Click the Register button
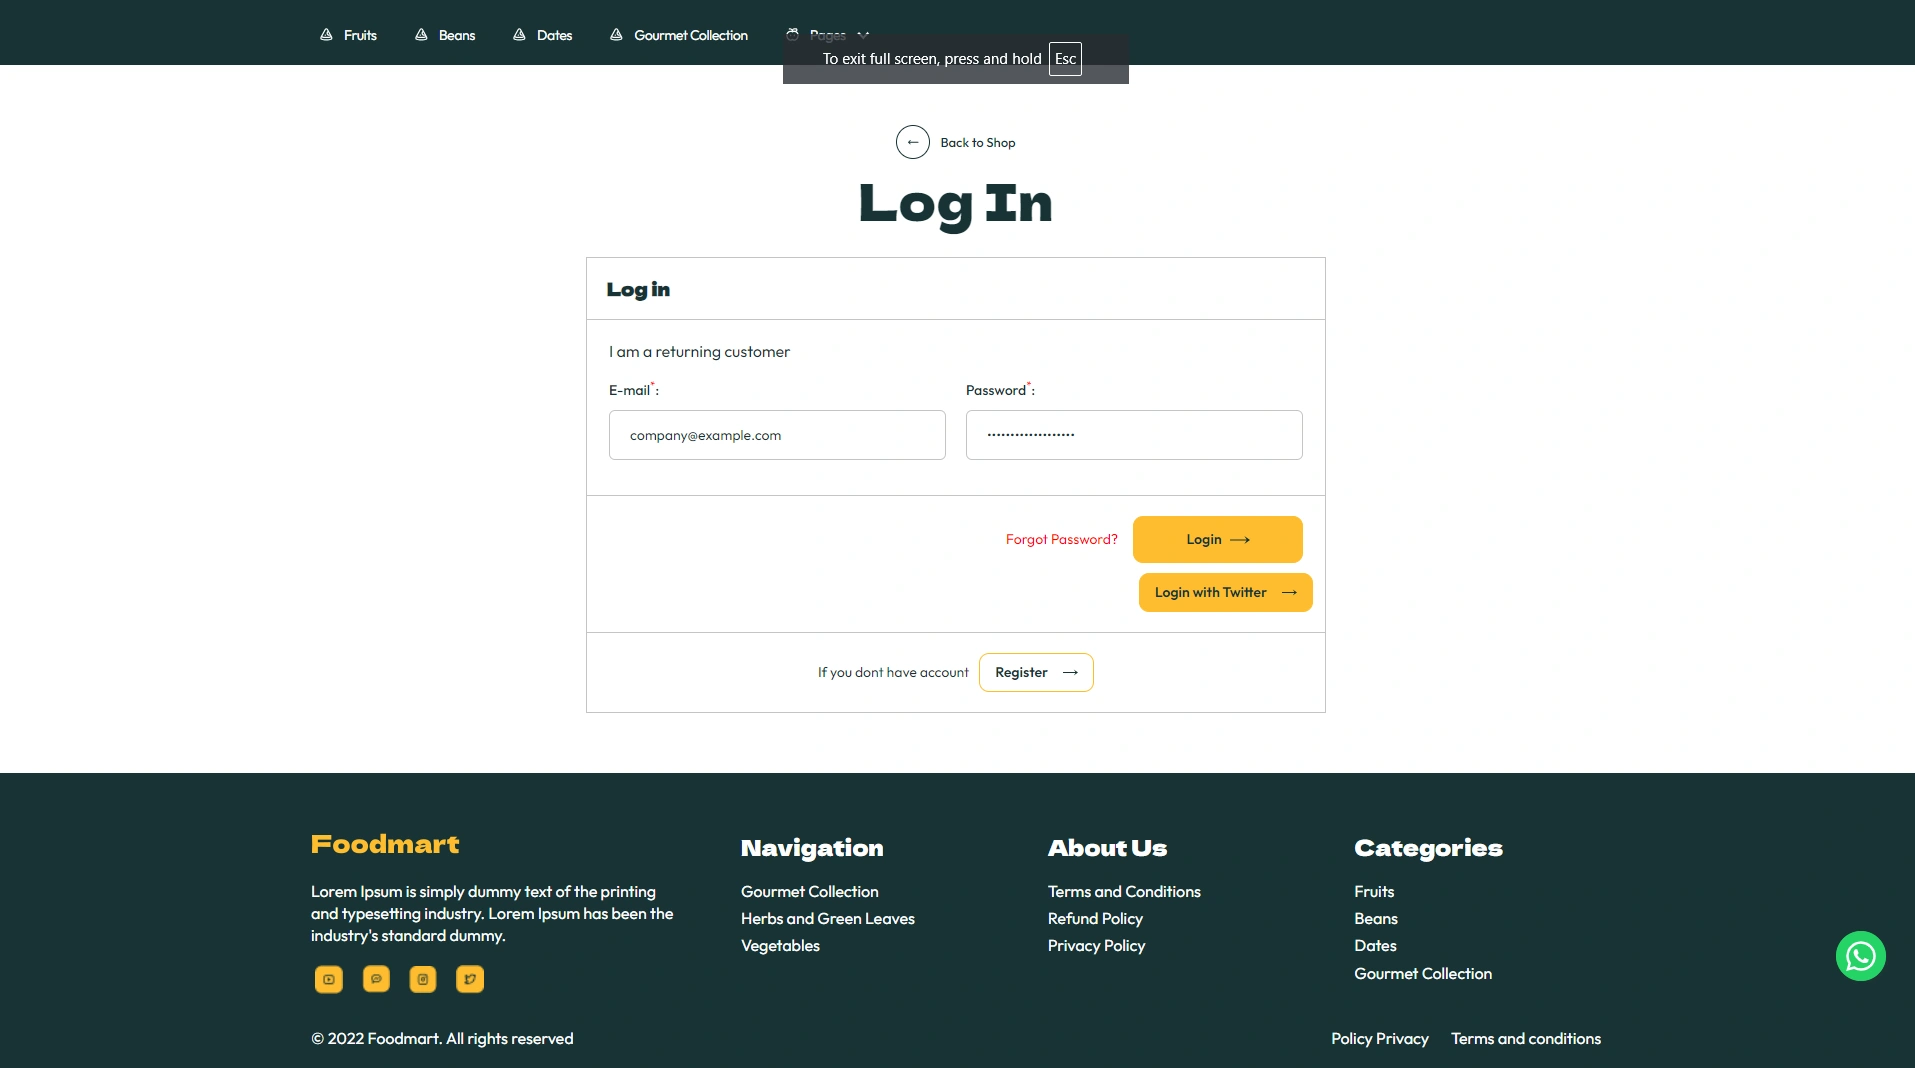 click(x=1036, y=672)
